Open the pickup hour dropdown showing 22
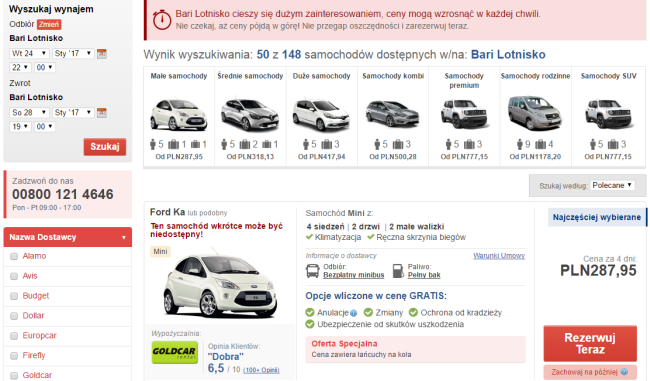650x381 pixels. point(20,68)
